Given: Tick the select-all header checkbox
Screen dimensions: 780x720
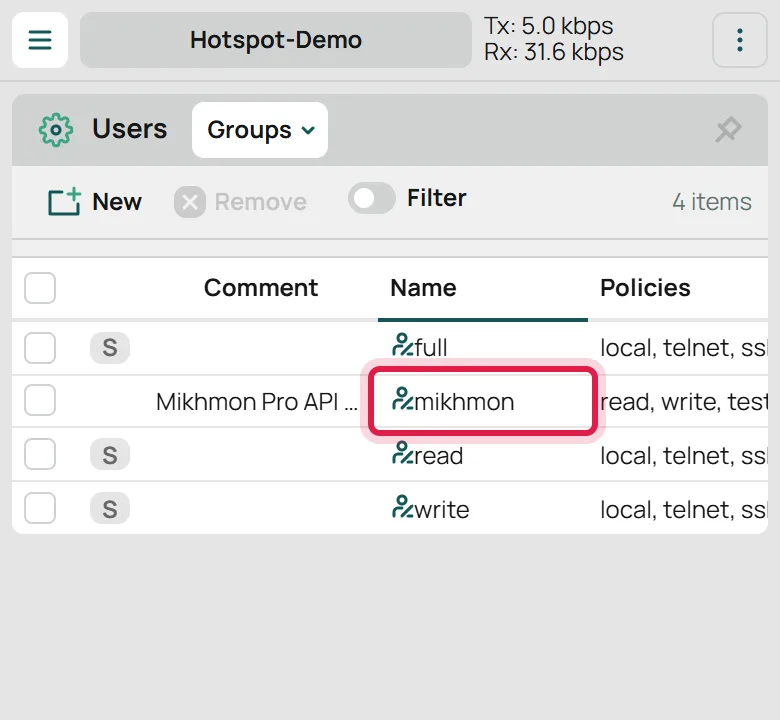Looking at the screenshot, I should click(40, 288).
